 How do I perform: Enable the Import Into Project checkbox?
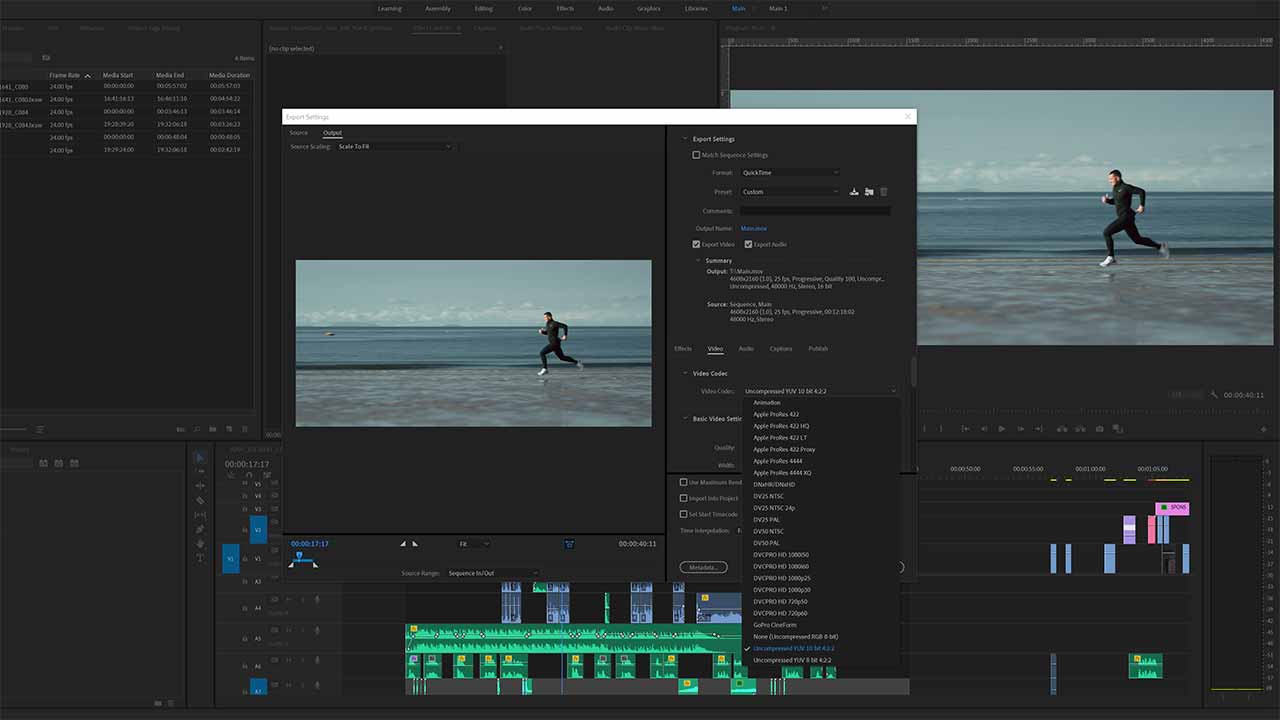(x=683, y=498)
